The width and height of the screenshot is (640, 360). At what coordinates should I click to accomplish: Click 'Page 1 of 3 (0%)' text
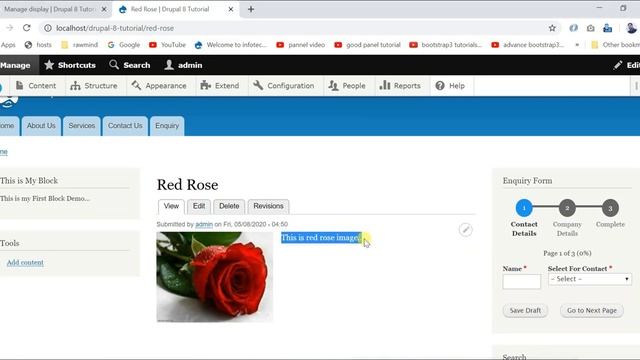(x=567, y=253)
